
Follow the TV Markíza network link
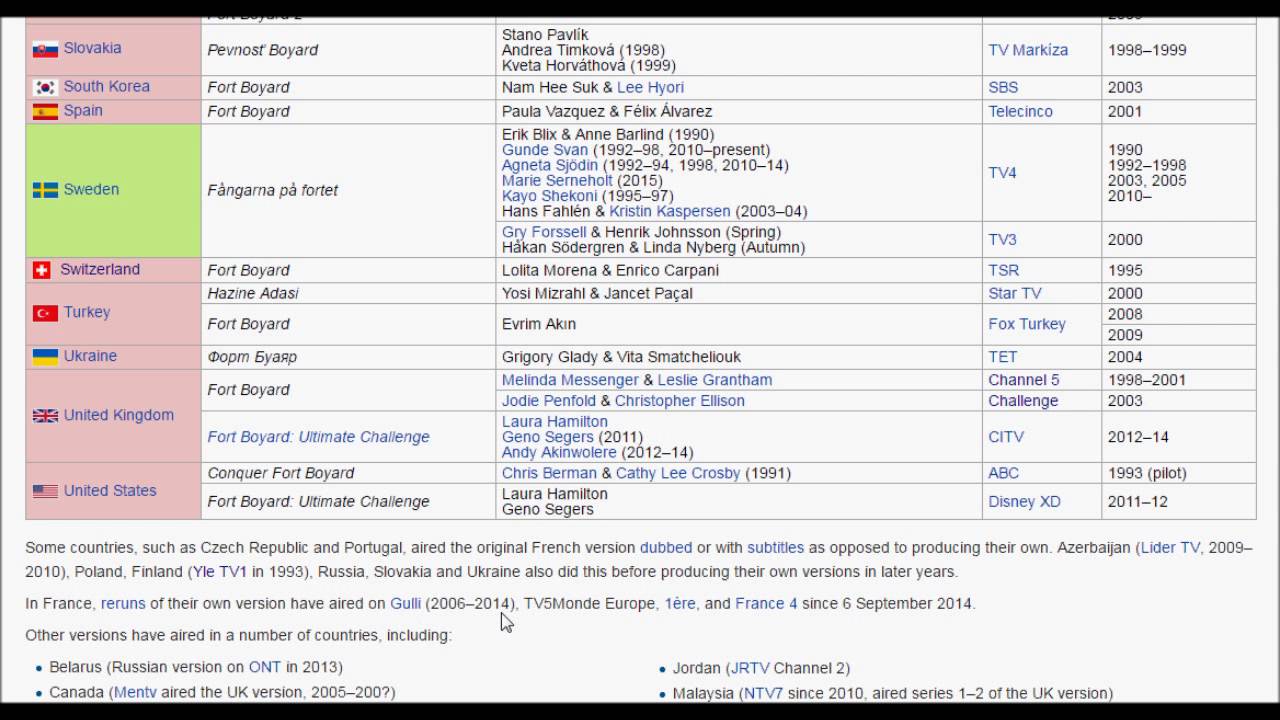pos(1028,50)
